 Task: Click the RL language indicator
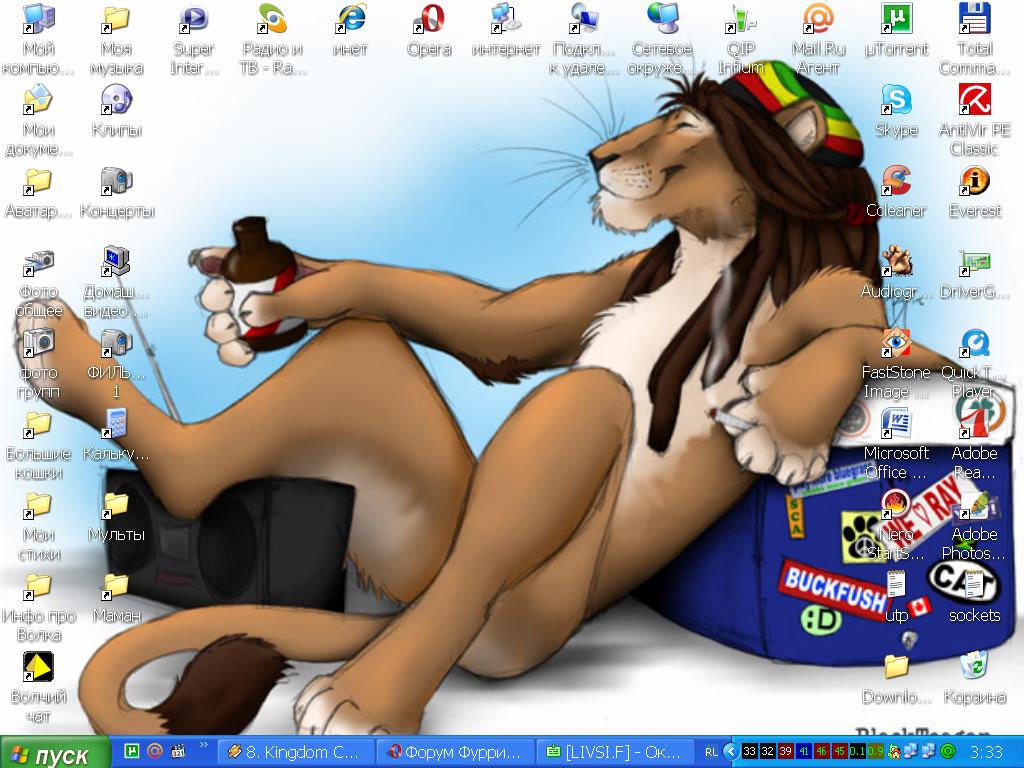[711, 751]
